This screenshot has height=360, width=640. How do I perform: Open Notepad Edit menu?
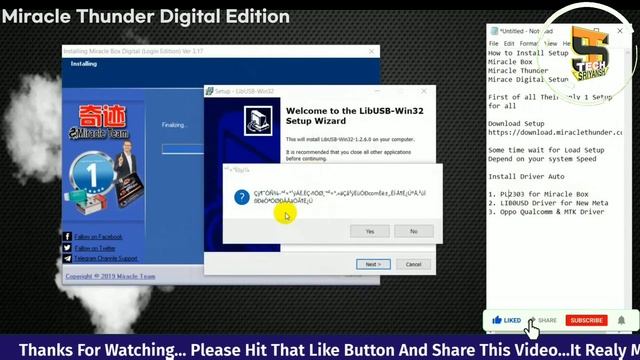tap(509, 43)
